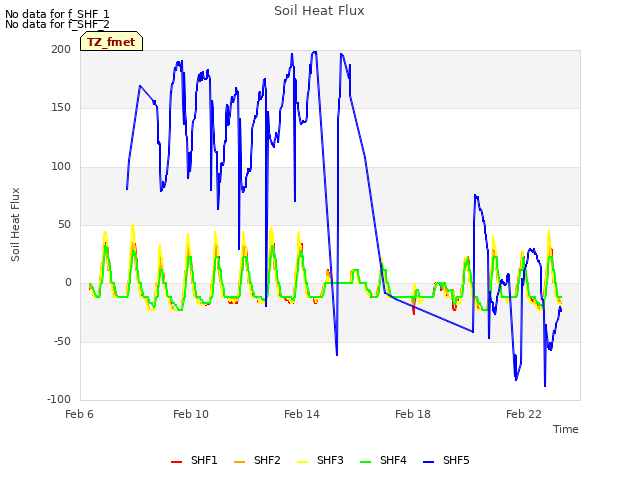Click the Feb 14 x-axis tick label
640x480 pixels.
click(302, 414)
